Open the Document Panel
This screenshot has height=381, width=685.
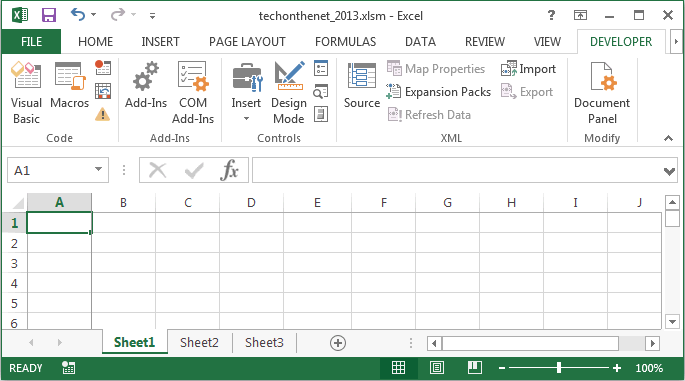(x=602, y=93)
